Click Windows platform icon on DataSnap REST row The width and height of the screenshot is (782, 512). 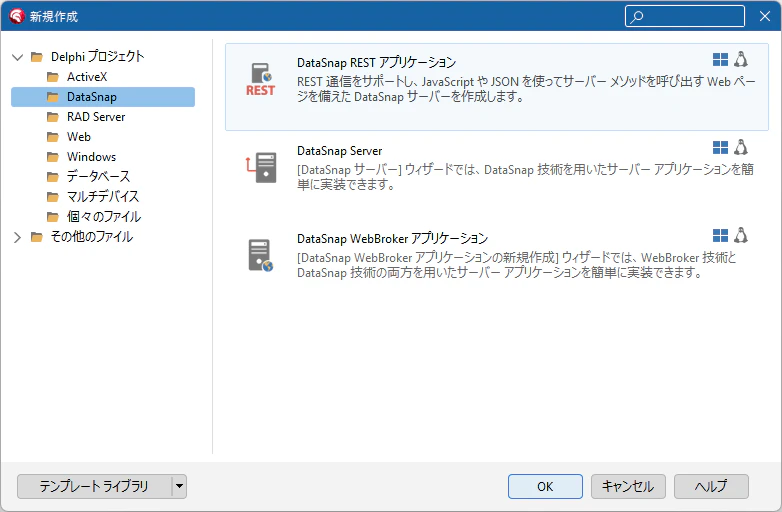[720, 59]
